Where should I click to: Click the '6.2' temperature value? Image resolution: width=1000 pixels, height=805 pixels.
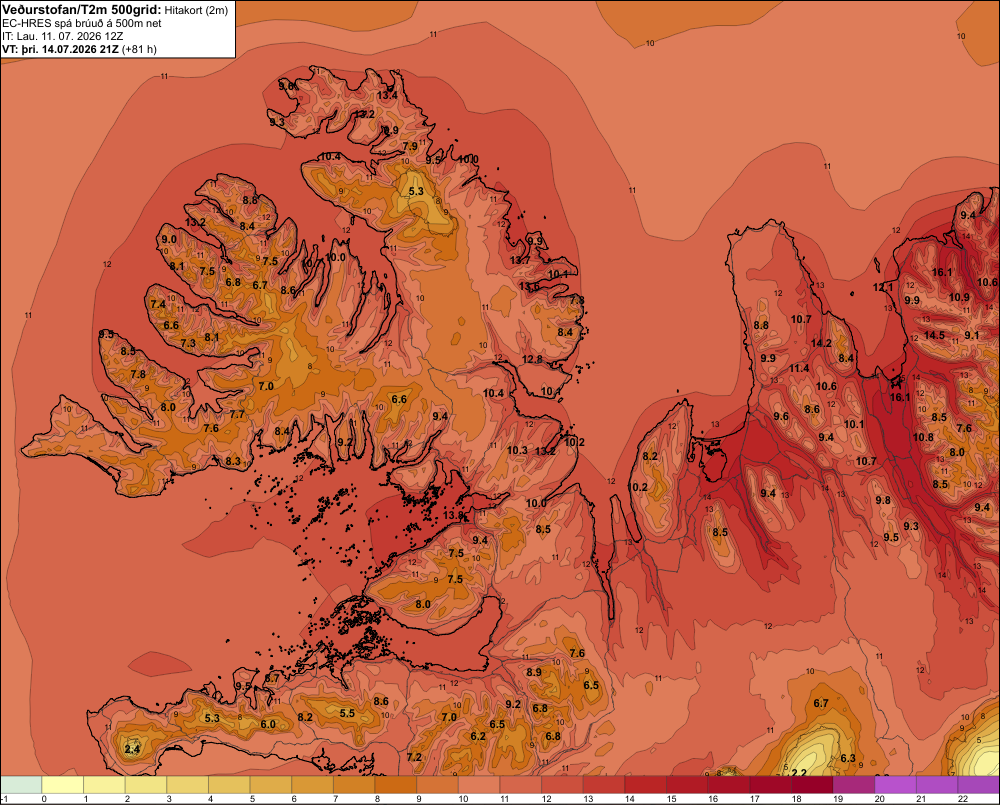coord(478,736)
